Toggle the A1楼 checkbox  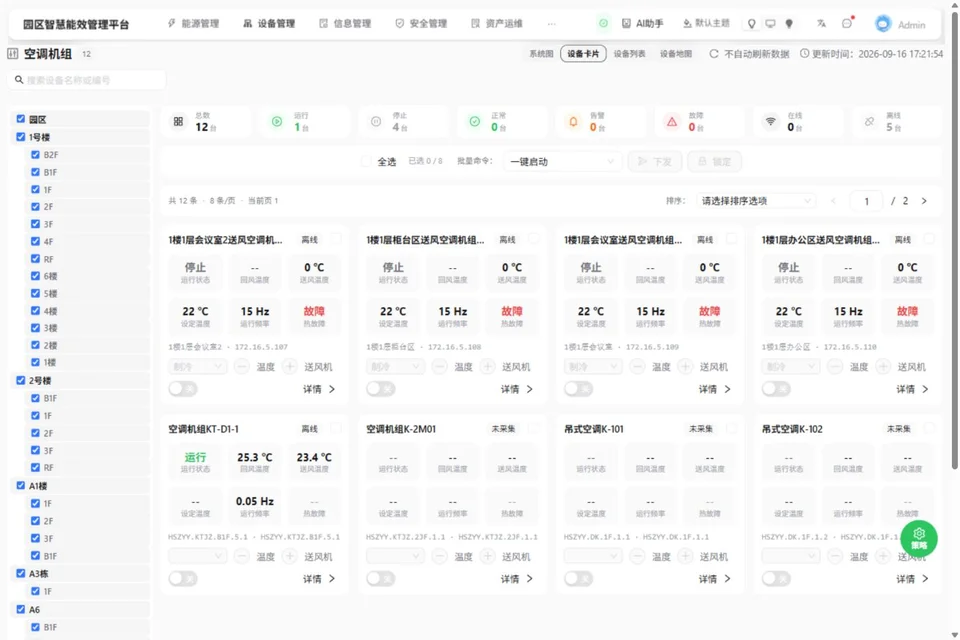[x=21, y=485]
